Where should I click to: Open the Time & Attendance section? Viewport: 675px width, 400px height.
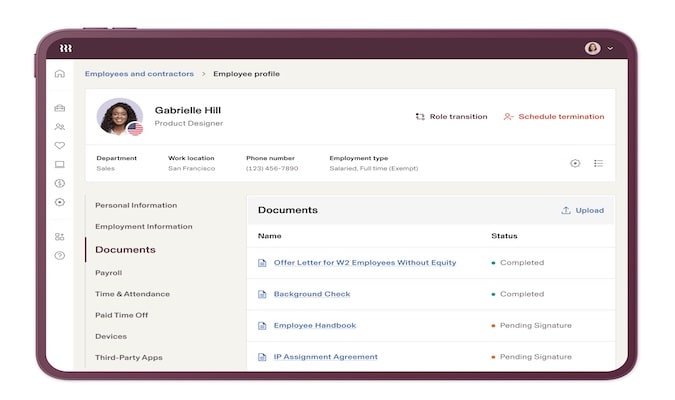point(132,294)
